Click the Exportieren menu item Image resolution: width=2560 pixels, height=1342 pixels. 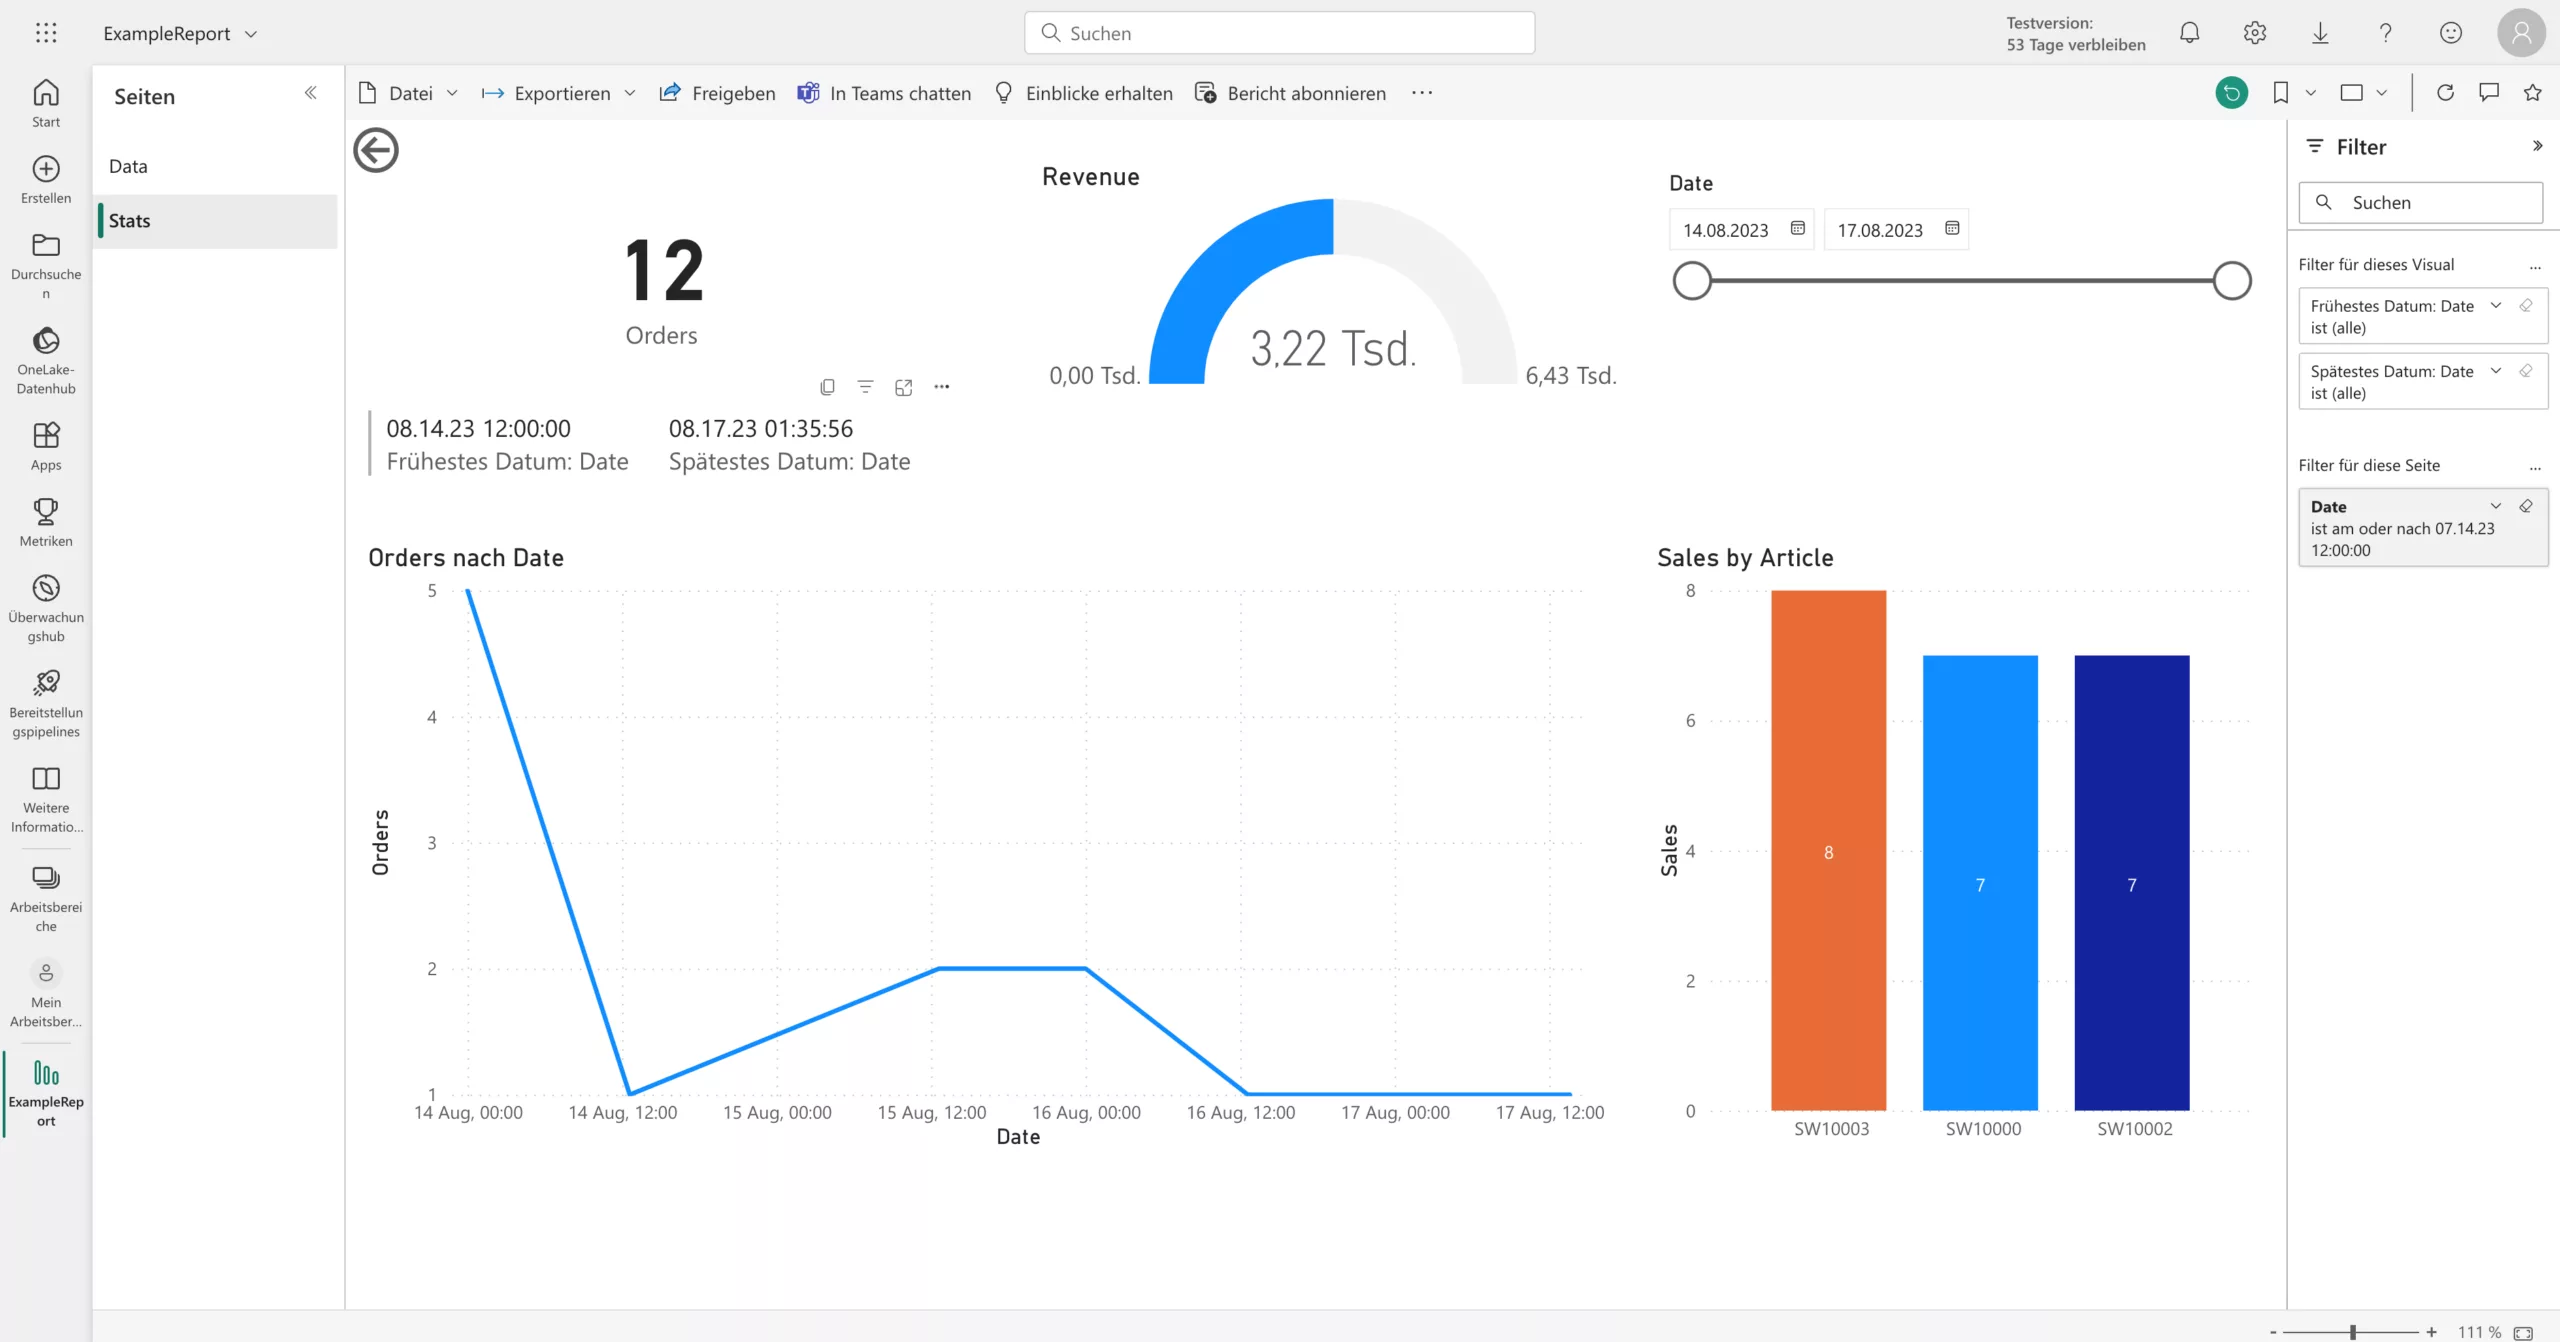pos(560,91)
